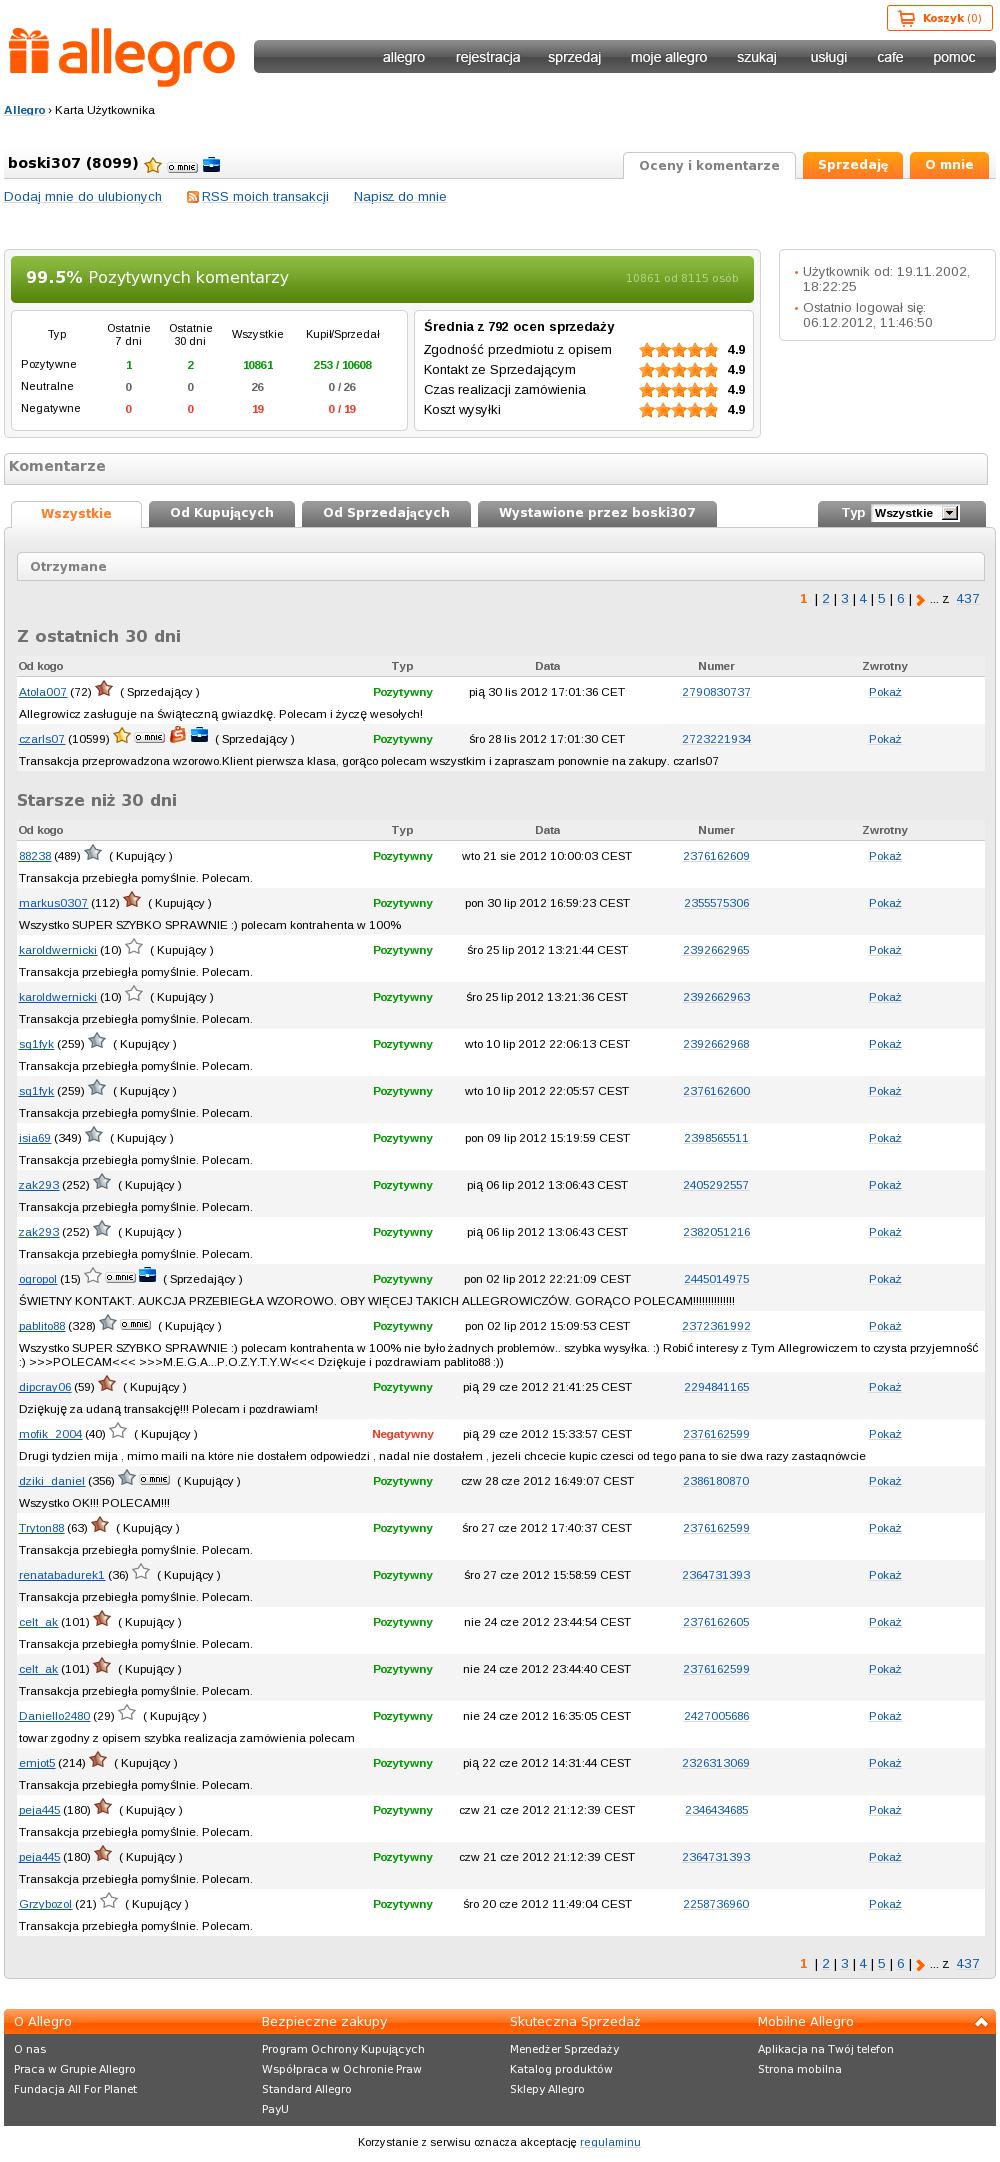Open Wystawione przez boski307 tab
This screenshot has width=1000, height=2162.
(x=597, y=513)
